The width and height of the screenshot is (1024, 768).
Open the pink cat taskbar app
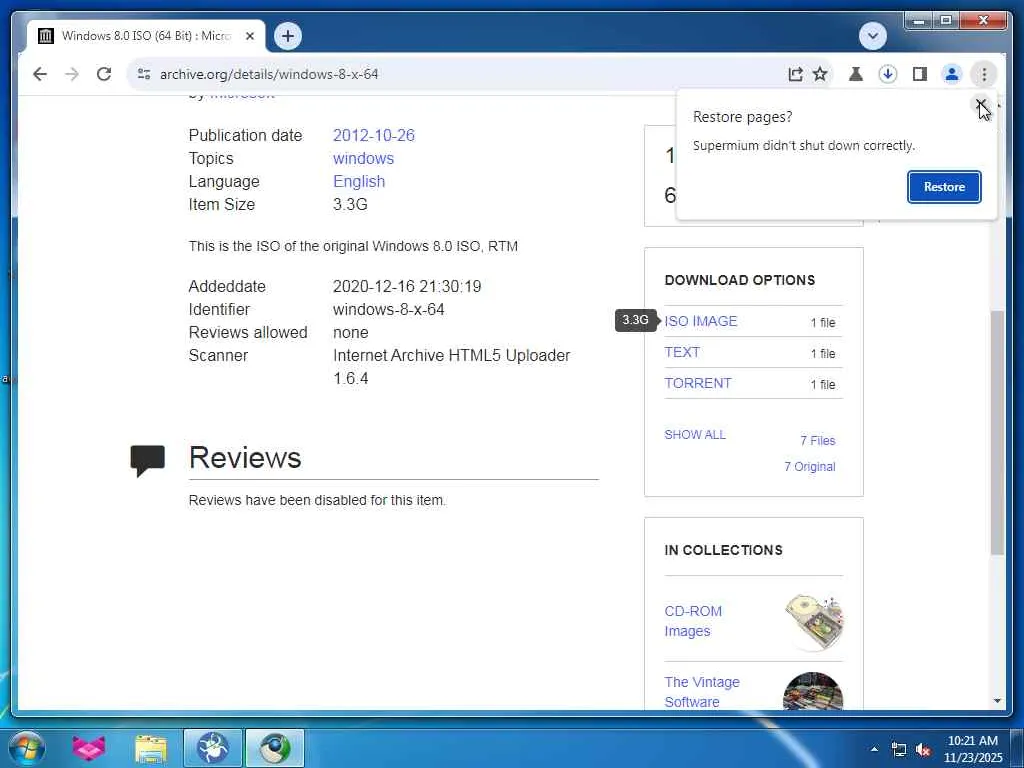pyautogui.click(x=89, y=748)
